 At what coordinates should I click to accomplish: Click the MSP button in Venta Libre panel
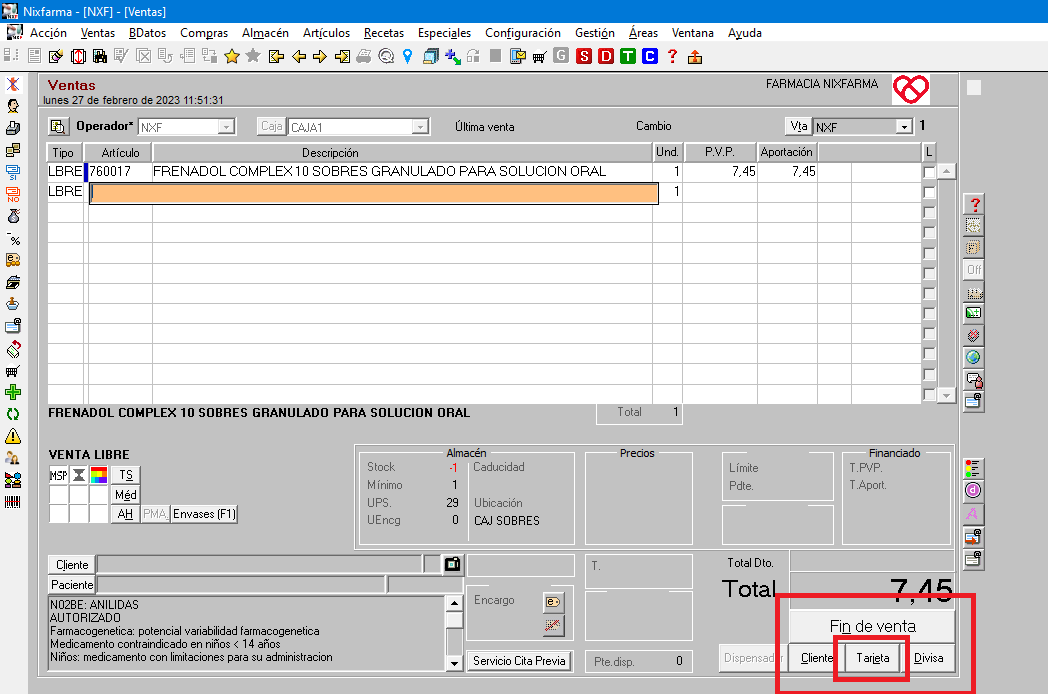59,475
